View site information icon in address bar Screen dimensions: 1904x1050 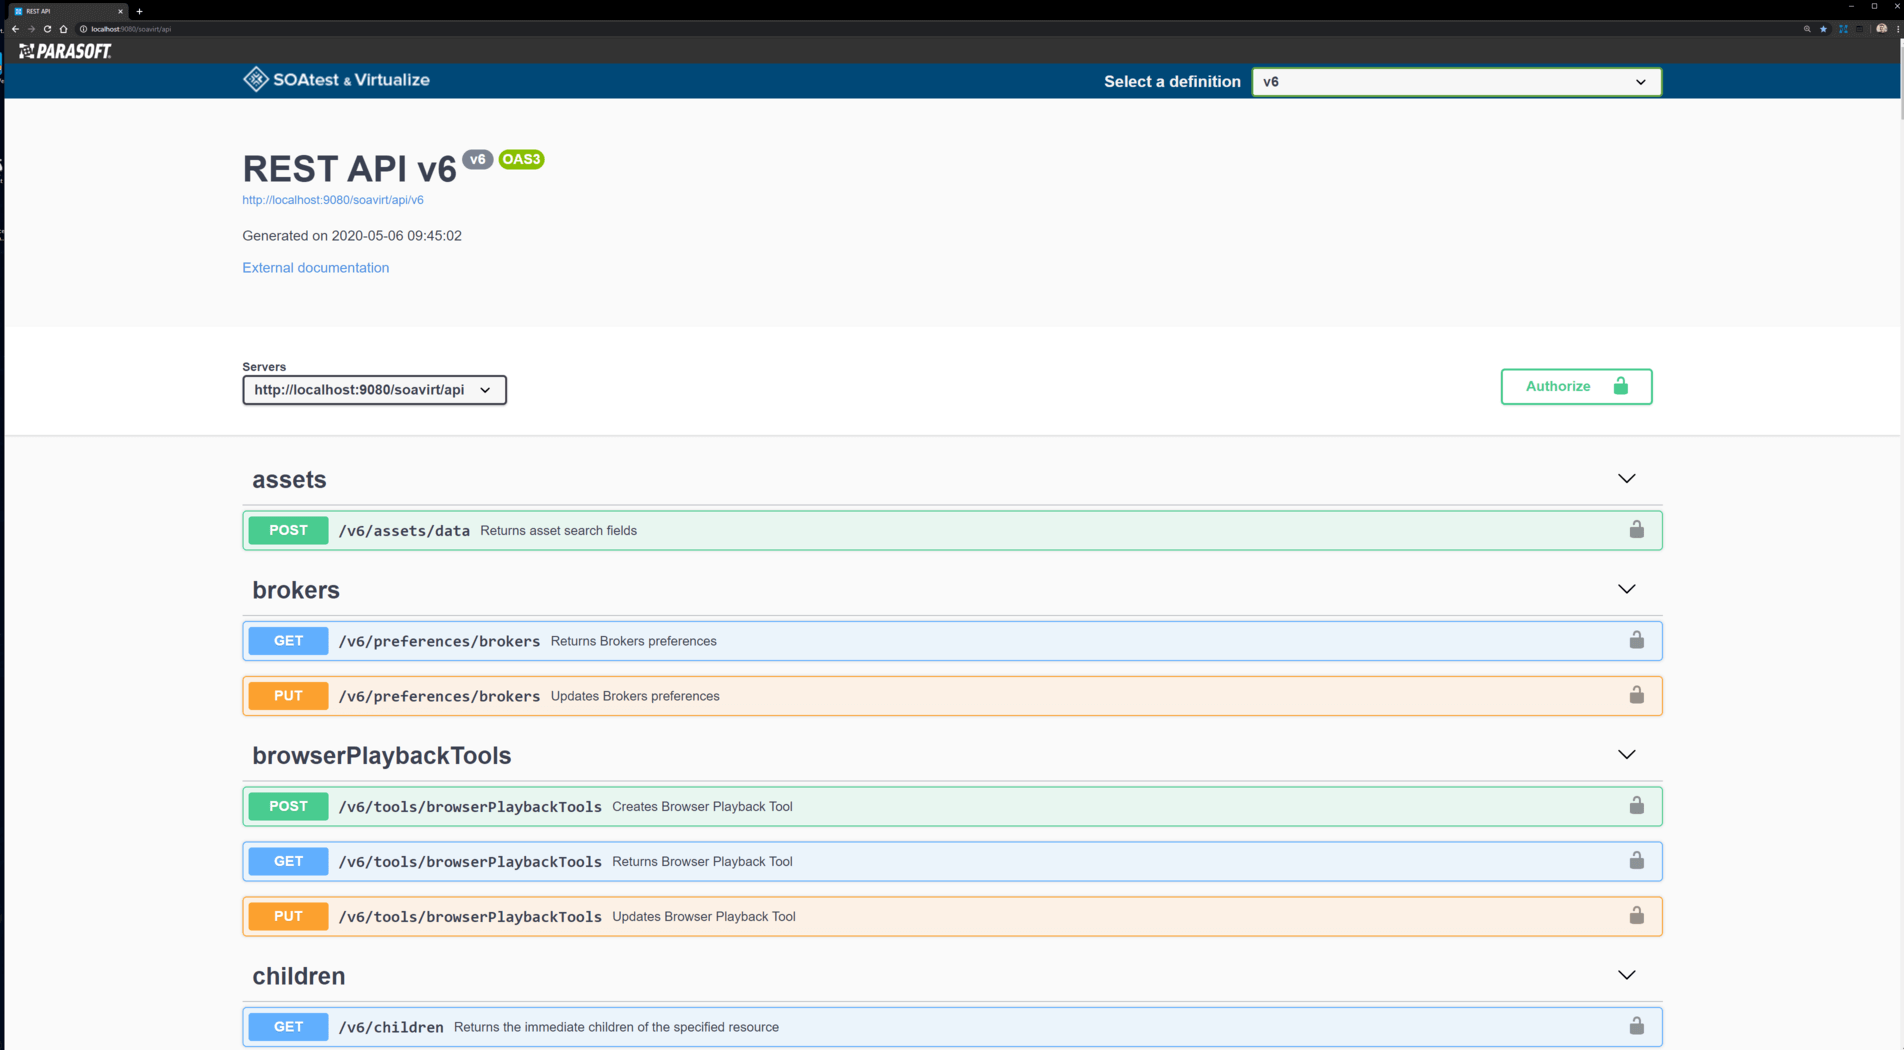click(83, 29)
